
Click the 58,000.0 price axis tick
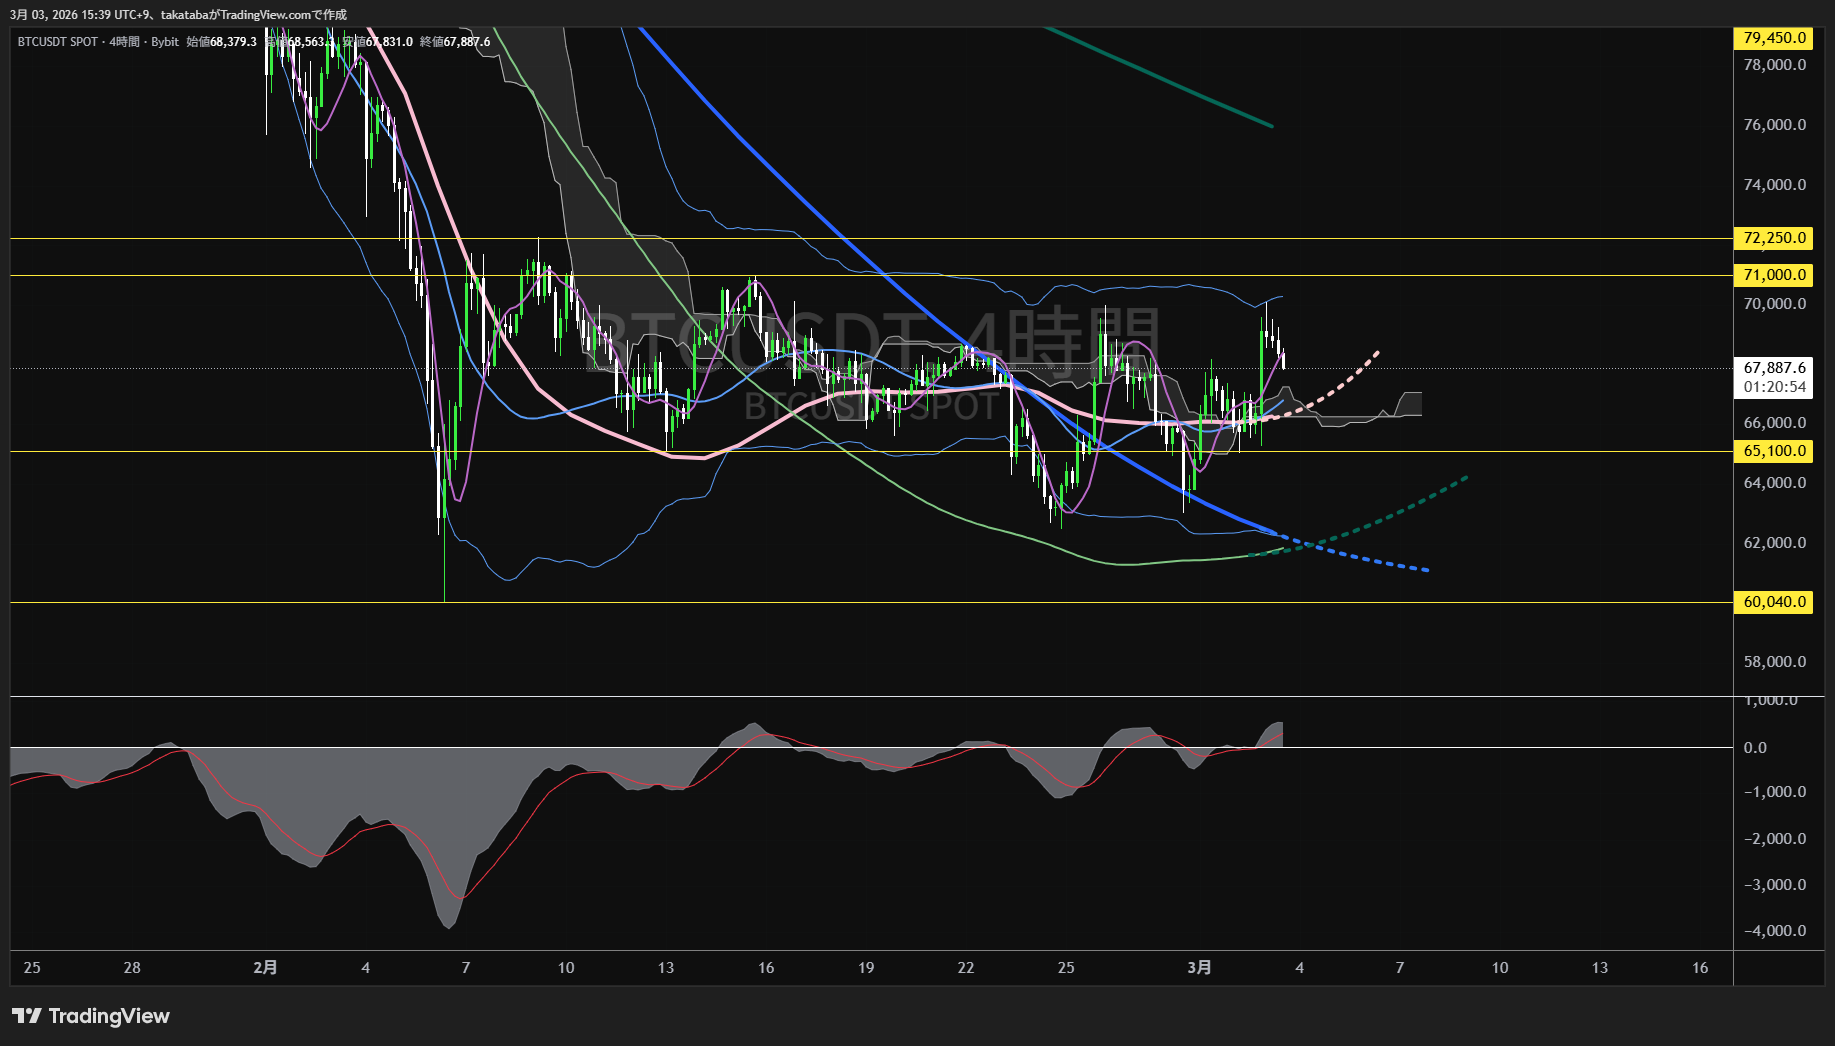click(x=1774, y=662)
